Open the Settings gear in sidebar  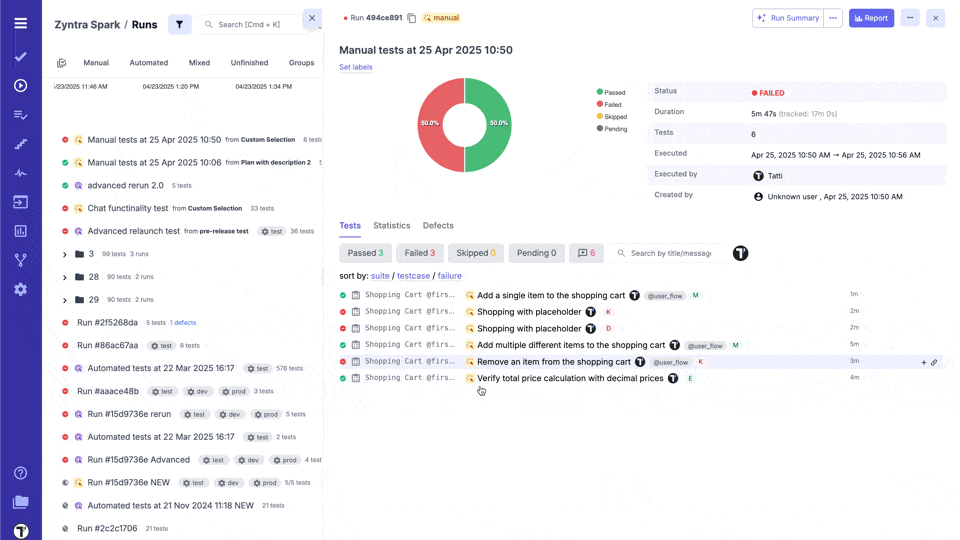coord(20,289)
